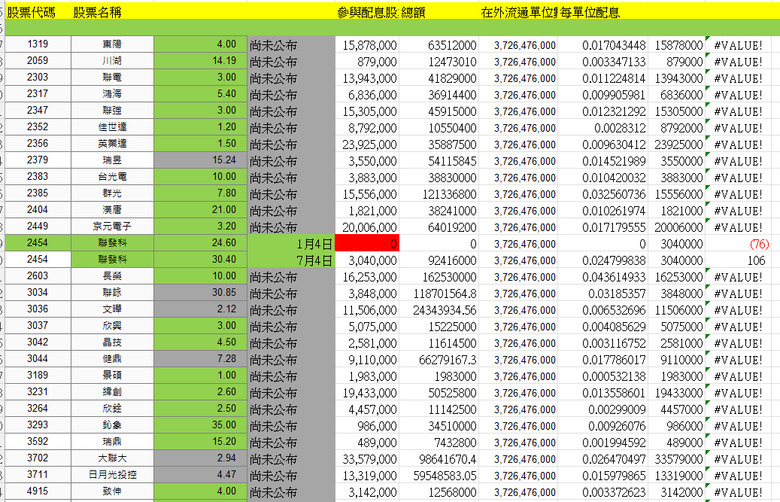Click the date cell 1月4日
This screenshot has width=780, height=502.
(x=291, y=244)
